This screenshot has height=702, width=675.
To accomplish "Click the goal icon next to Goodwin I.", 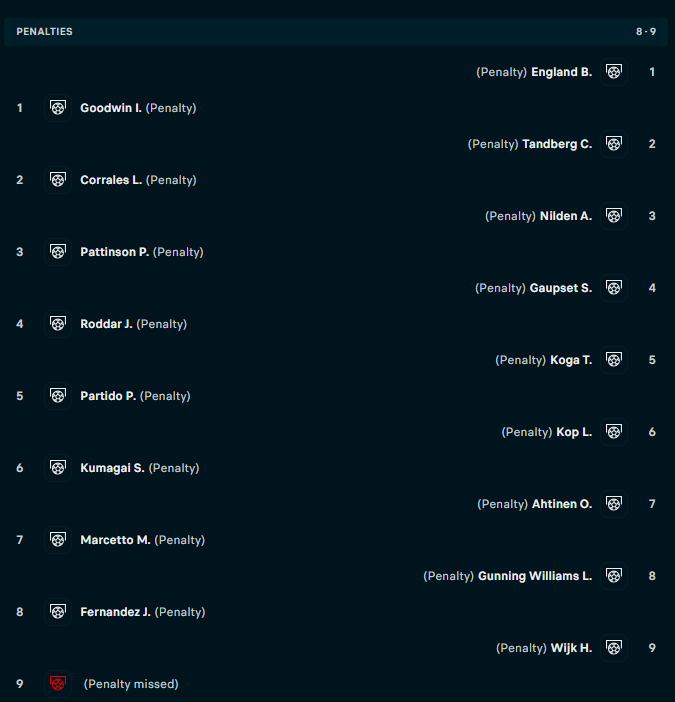I will [58, 108].
